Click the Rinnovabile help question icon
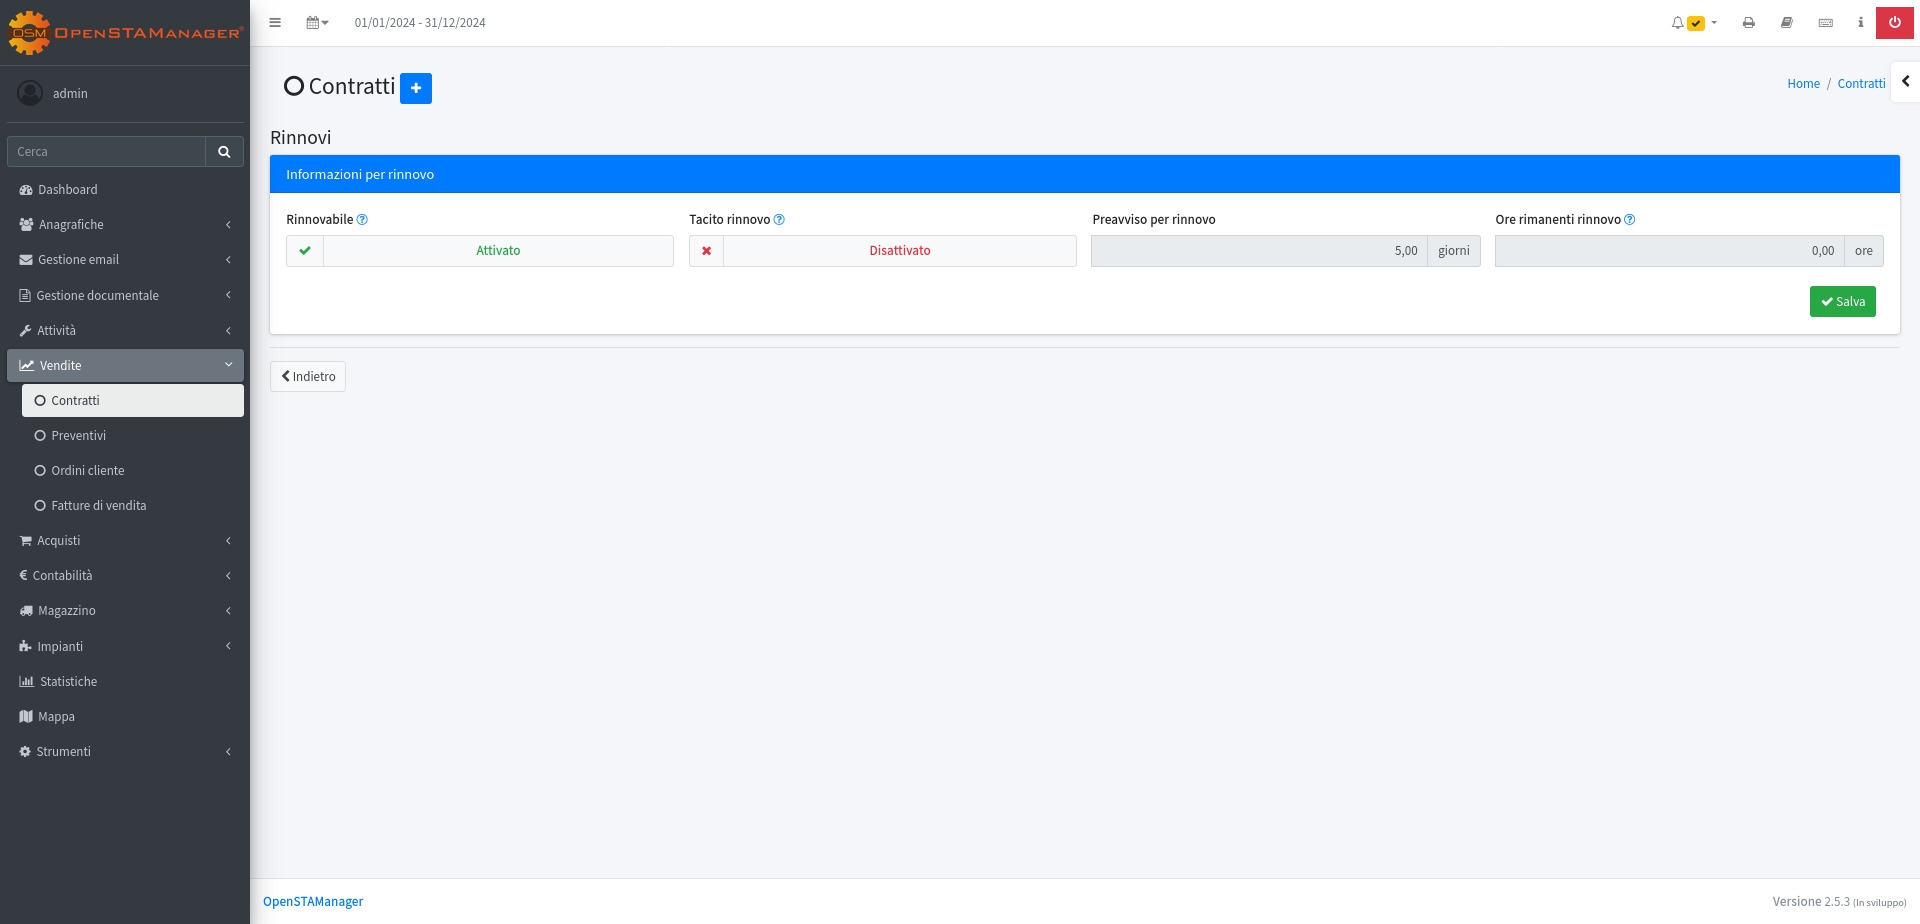This screenshot has width=1920, height=924. [362, 220]
